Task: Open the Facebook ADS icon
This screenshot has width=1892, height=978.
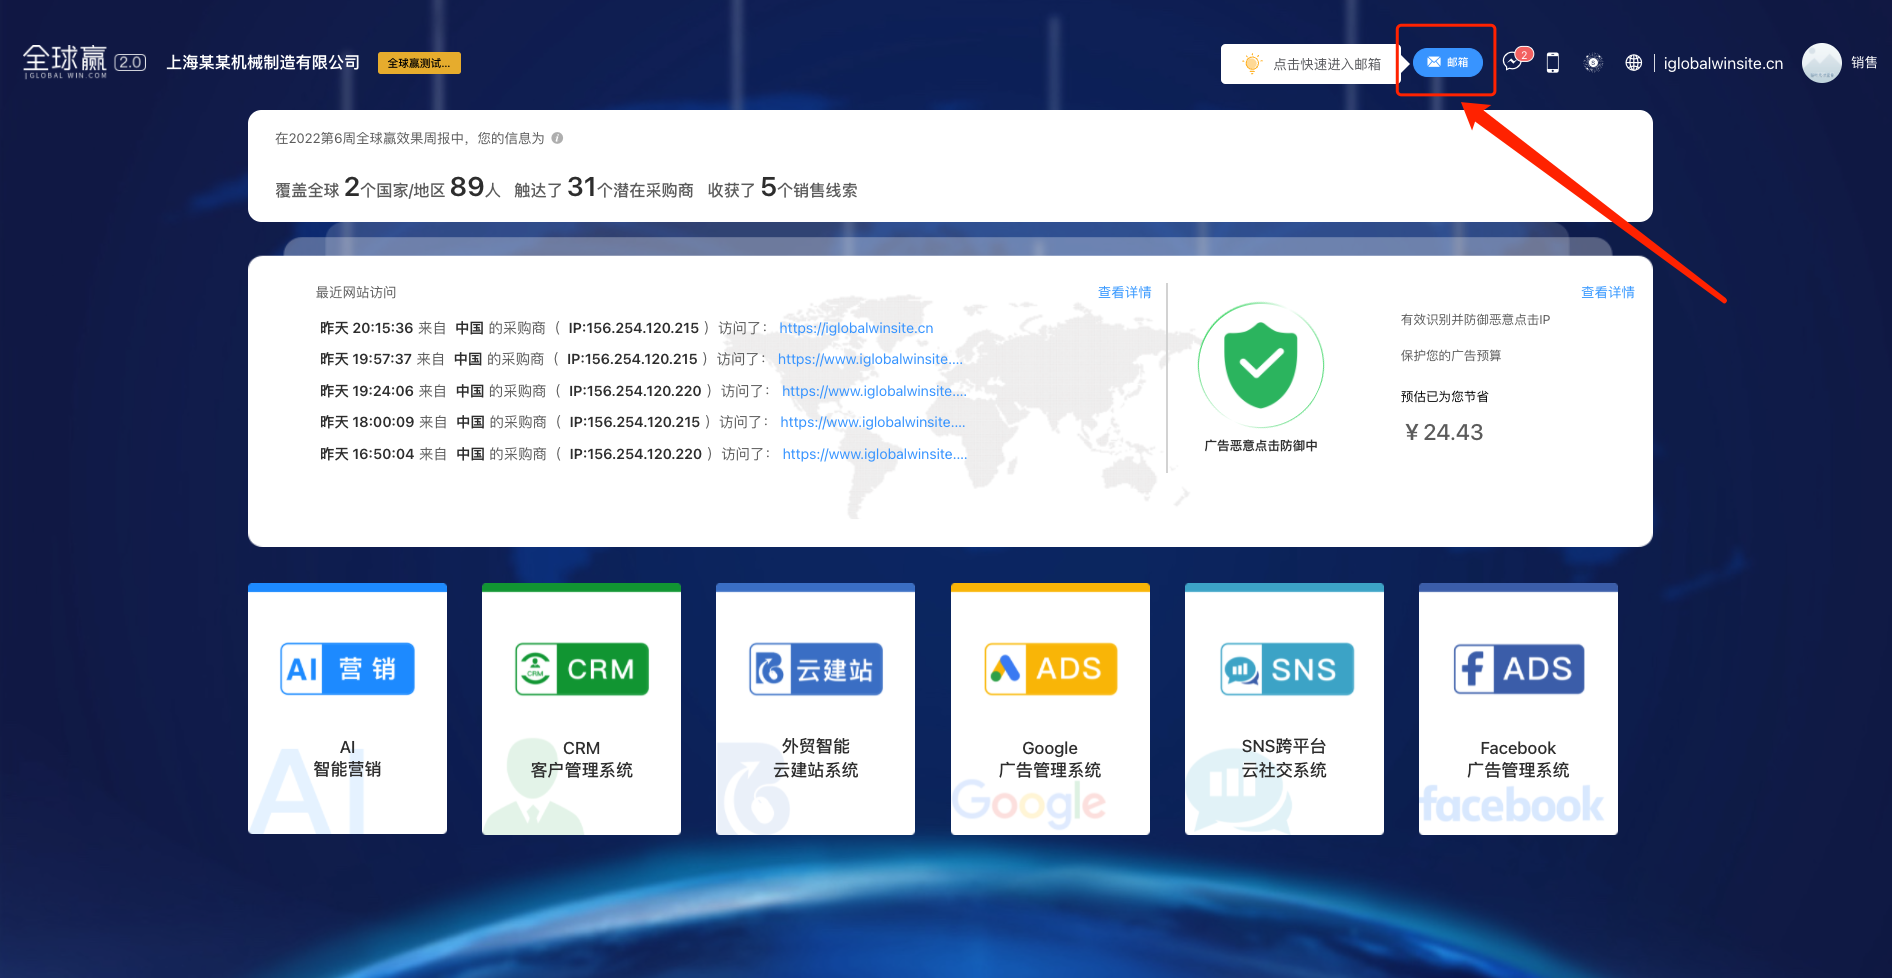Action: [1518, 668]
